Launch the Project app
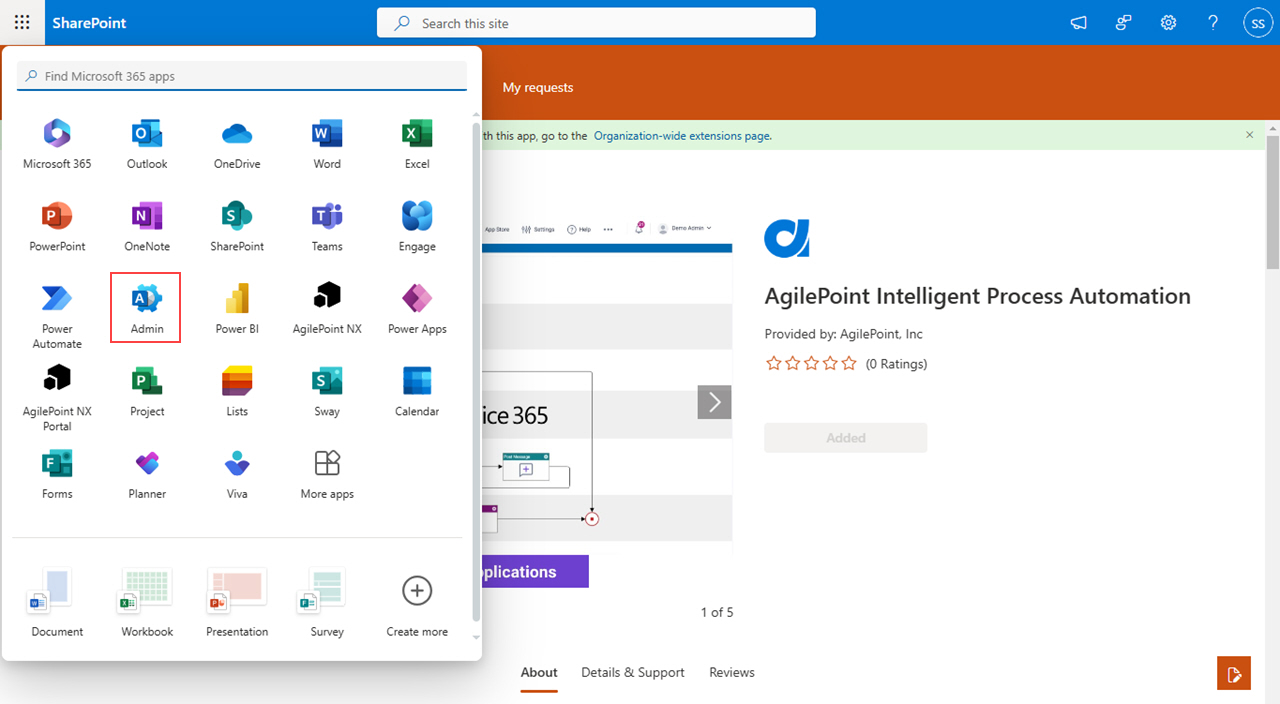 point(147,391)
